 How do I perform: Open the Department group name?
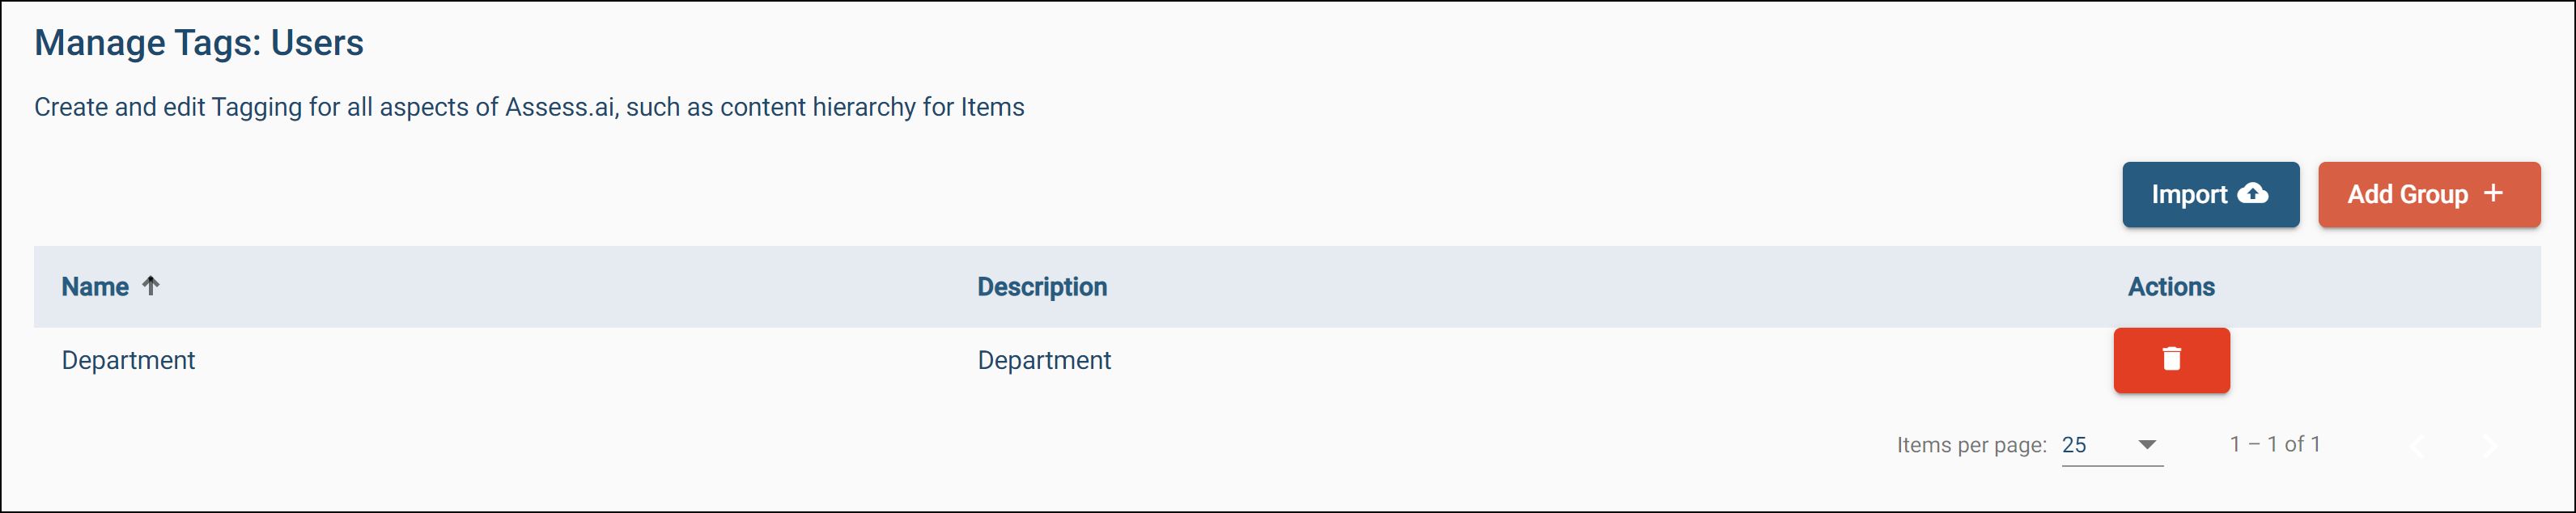(x=128, y=360)
